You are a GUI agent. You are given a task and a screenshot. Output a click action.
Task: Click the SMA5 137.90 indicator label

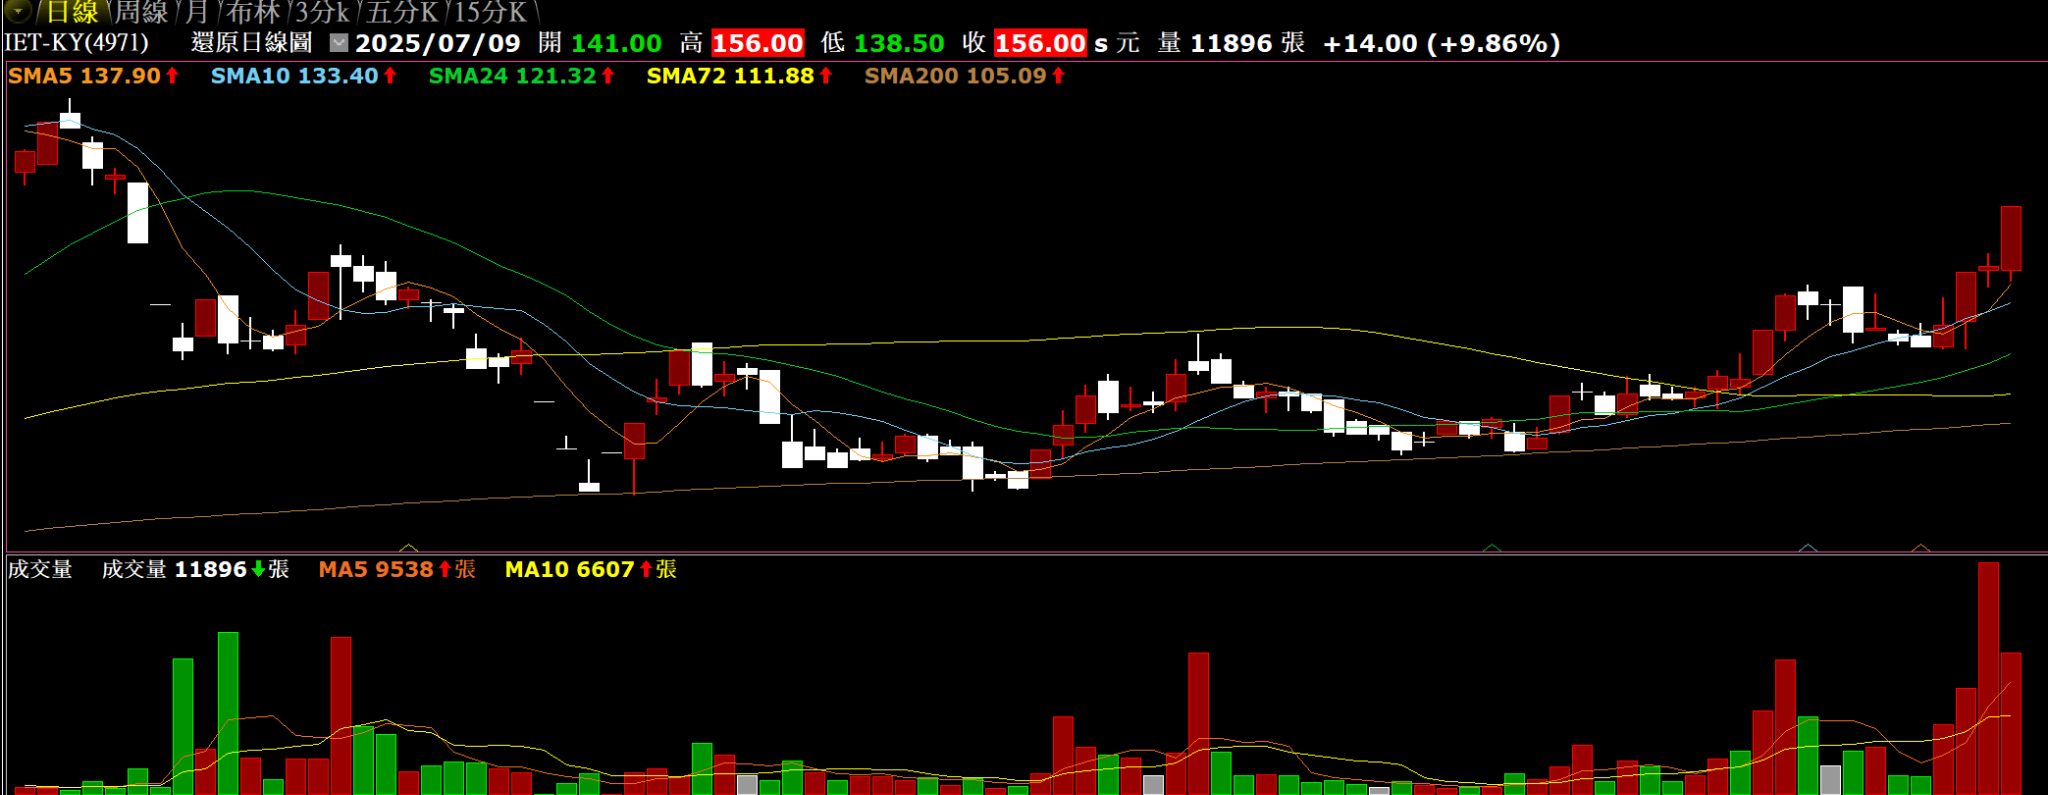92,76
